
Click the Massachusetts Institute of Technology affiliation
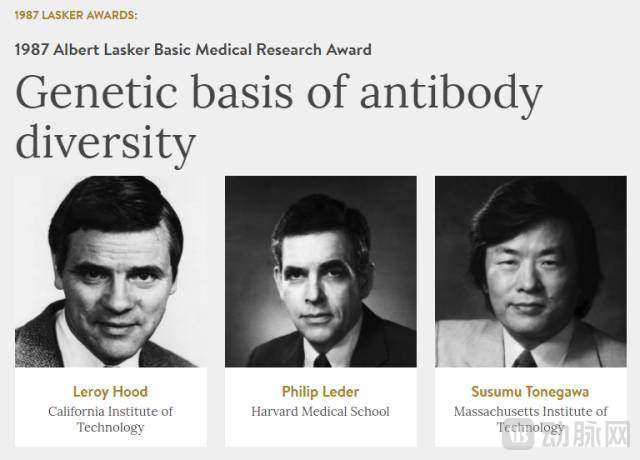(x=530, y=419)
